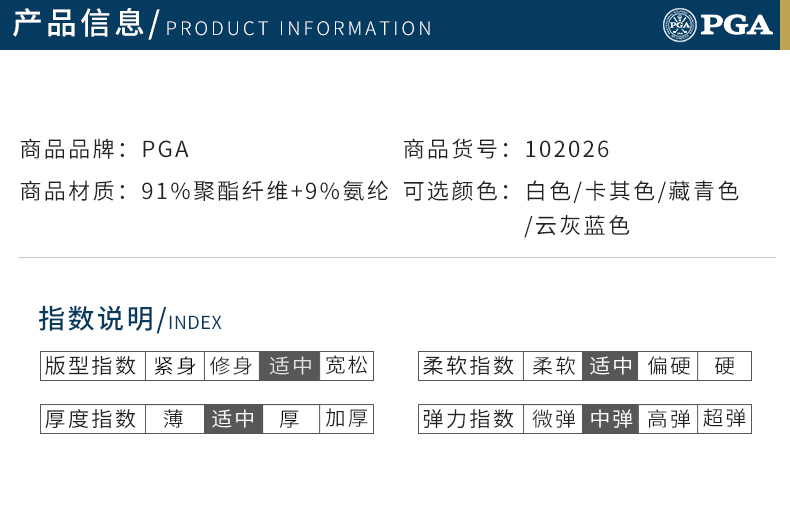The image size is (790, 514).
Task: Click the 产品信息 header title
Action: pos(78,24)
